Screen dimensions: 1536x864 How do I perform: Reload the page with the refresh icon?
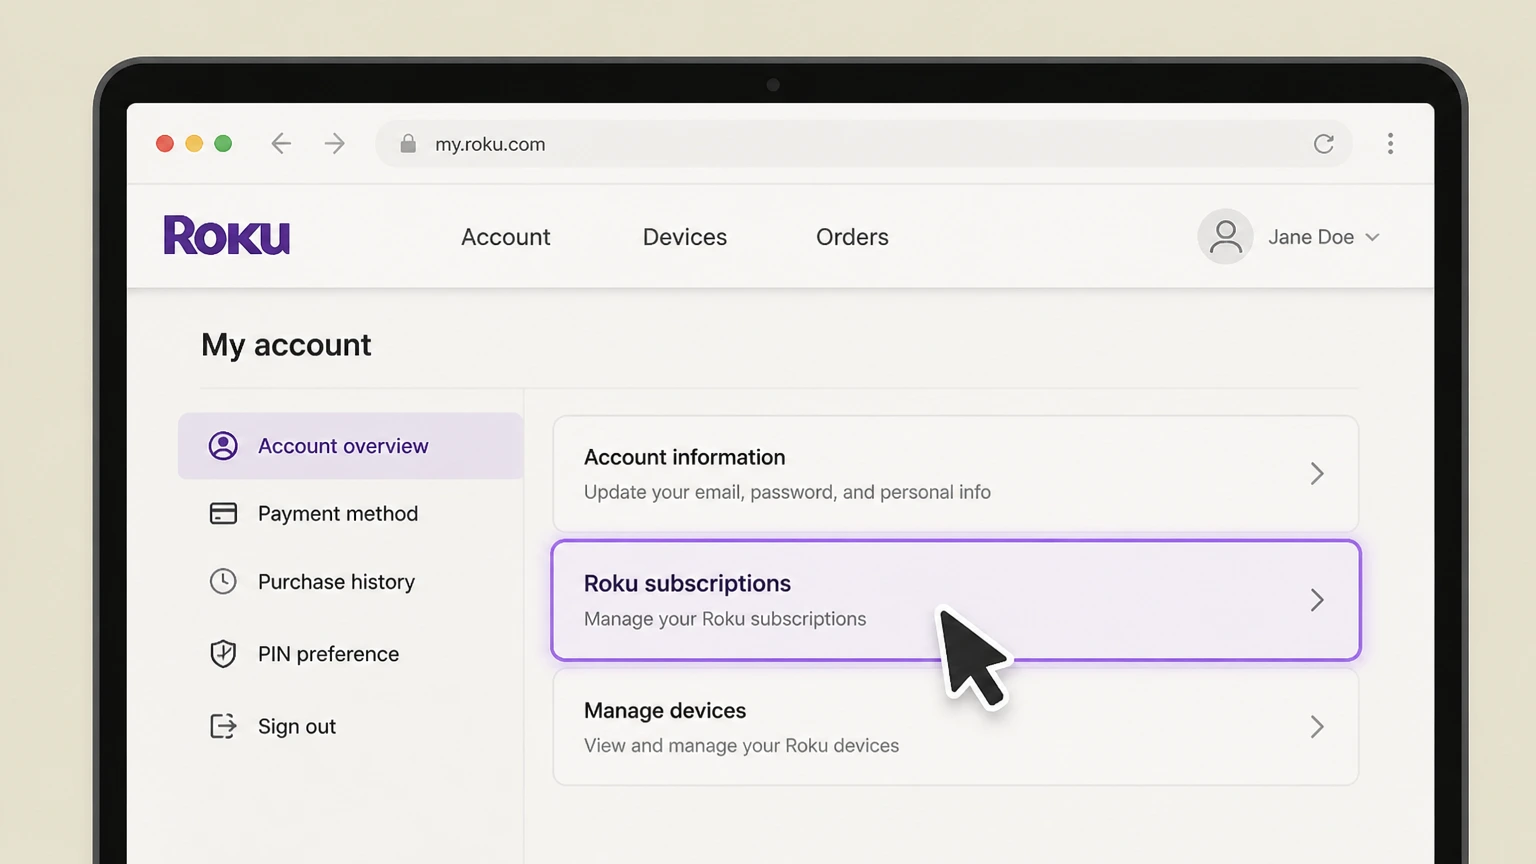1323,144
